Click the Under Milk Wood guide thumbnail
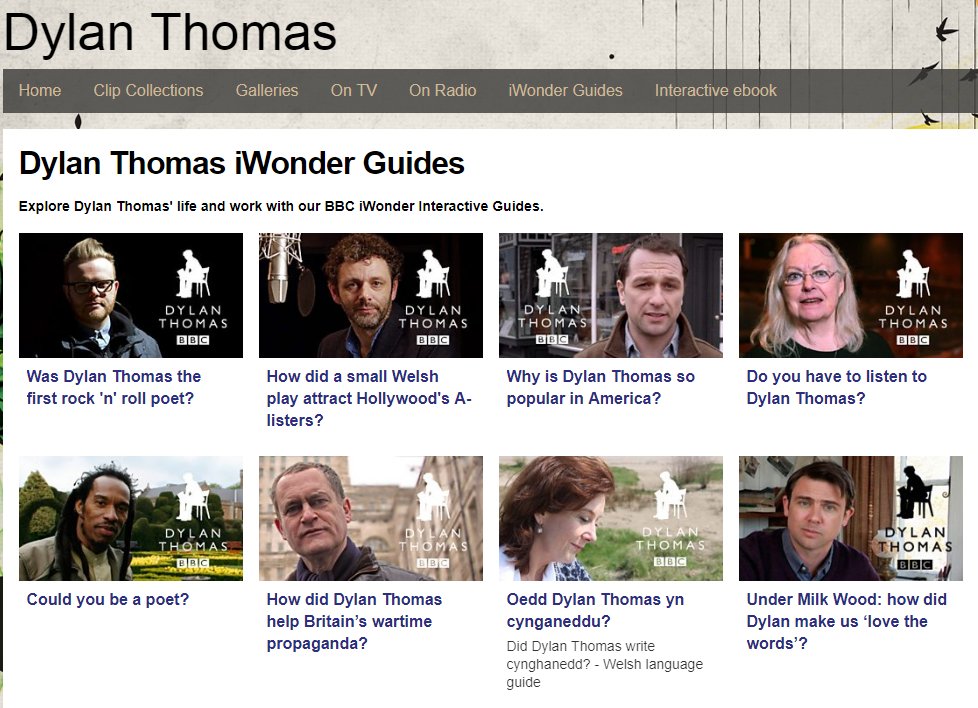The image size is (978, 708). click(x=851, y=518)
